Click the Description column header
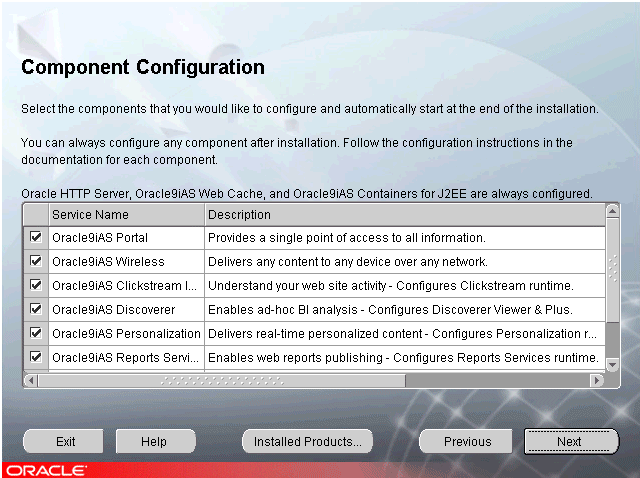Screen dimensions: 640x478 (x=405, y=215)
